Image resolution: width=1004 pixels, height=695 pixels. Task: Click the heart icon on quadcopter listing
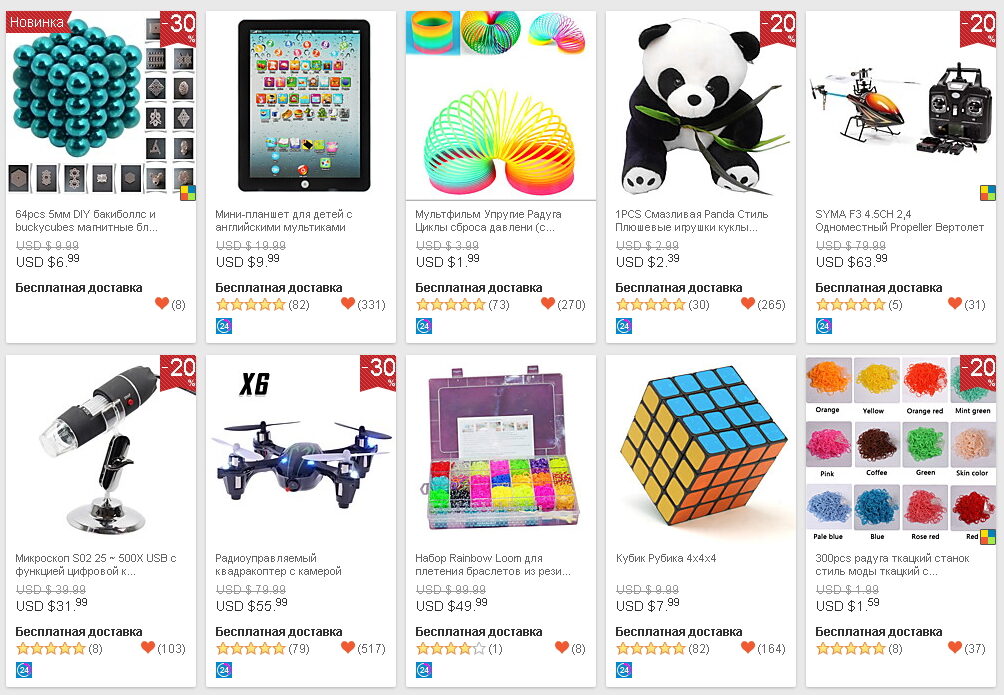click(x=348, y=648)
